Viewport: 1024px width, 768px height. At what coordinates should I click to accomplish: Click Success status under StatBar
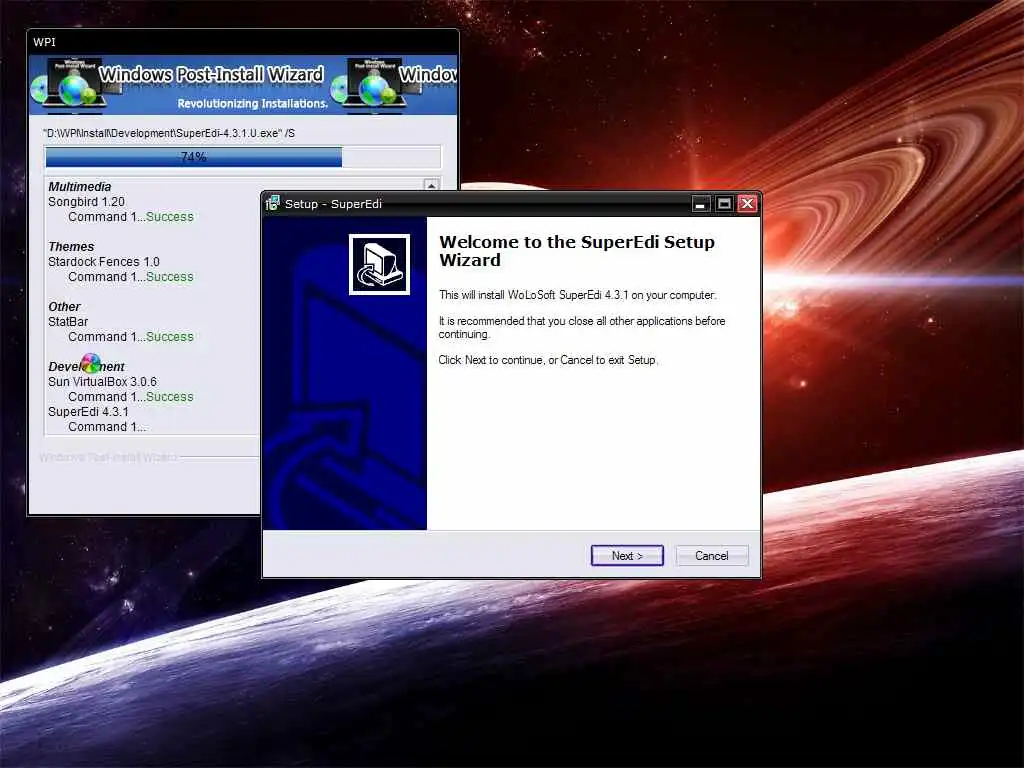tap(170, 337)
